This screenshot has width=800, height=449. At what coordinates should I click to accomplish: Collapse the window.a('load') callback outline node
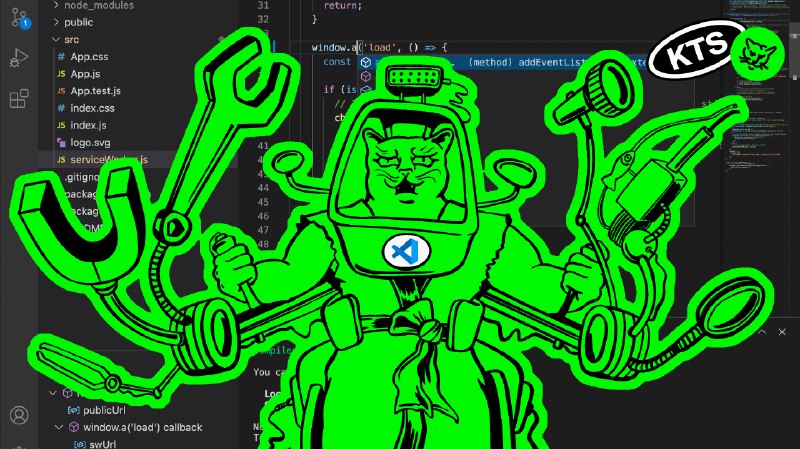59,428
